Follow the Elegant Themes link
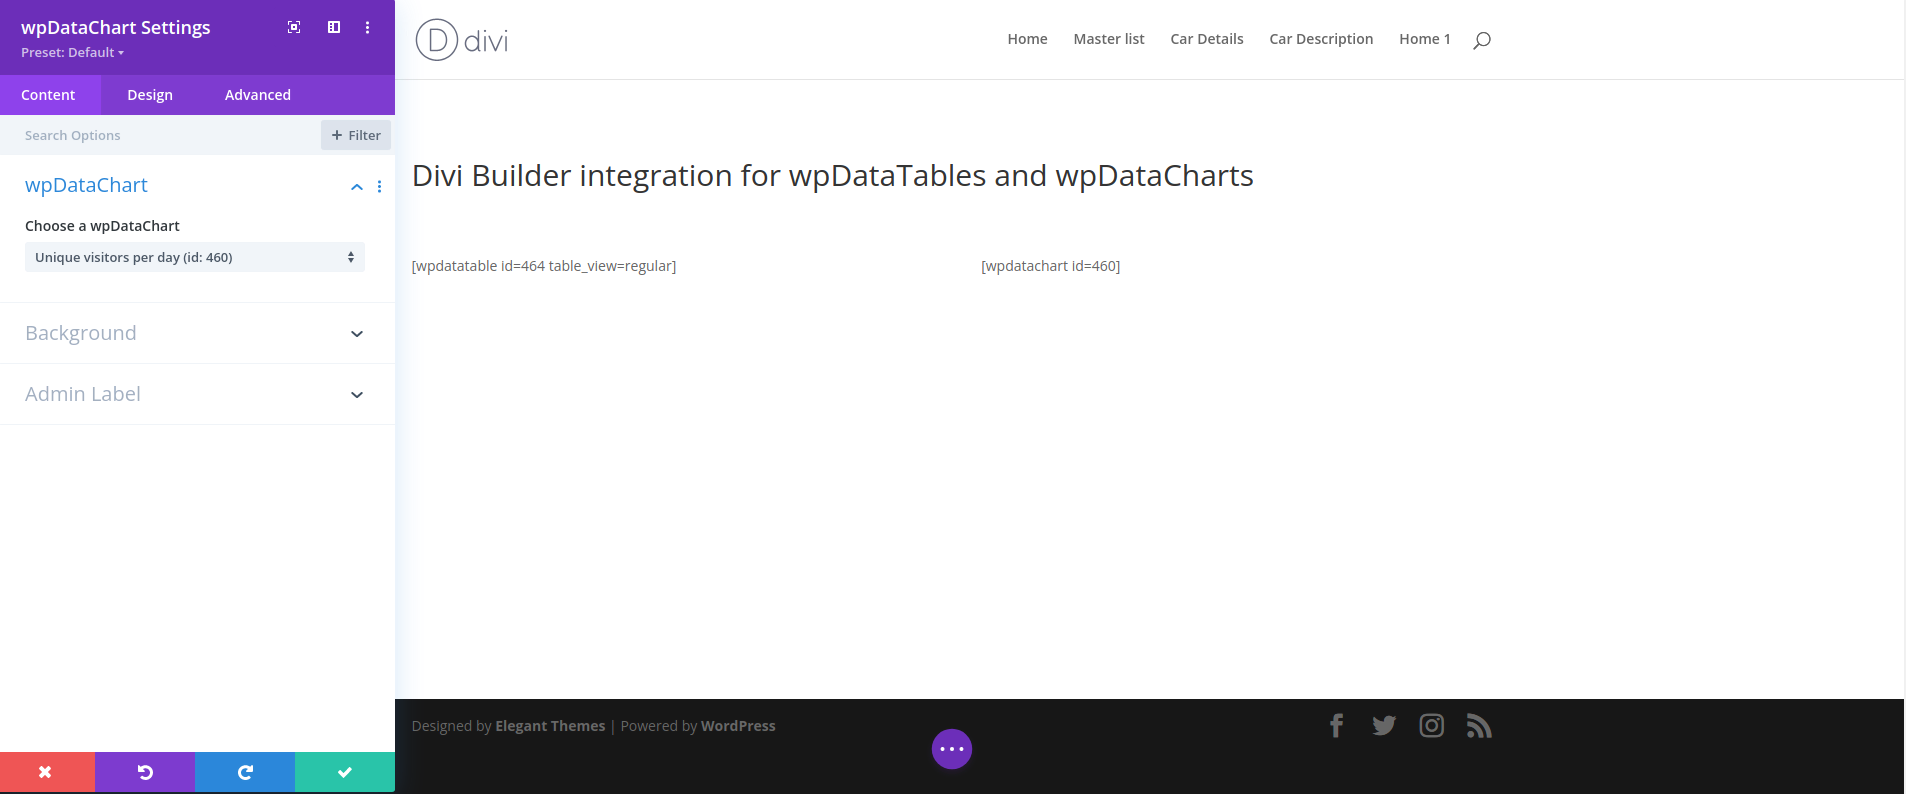 click(x=550, y=726)
